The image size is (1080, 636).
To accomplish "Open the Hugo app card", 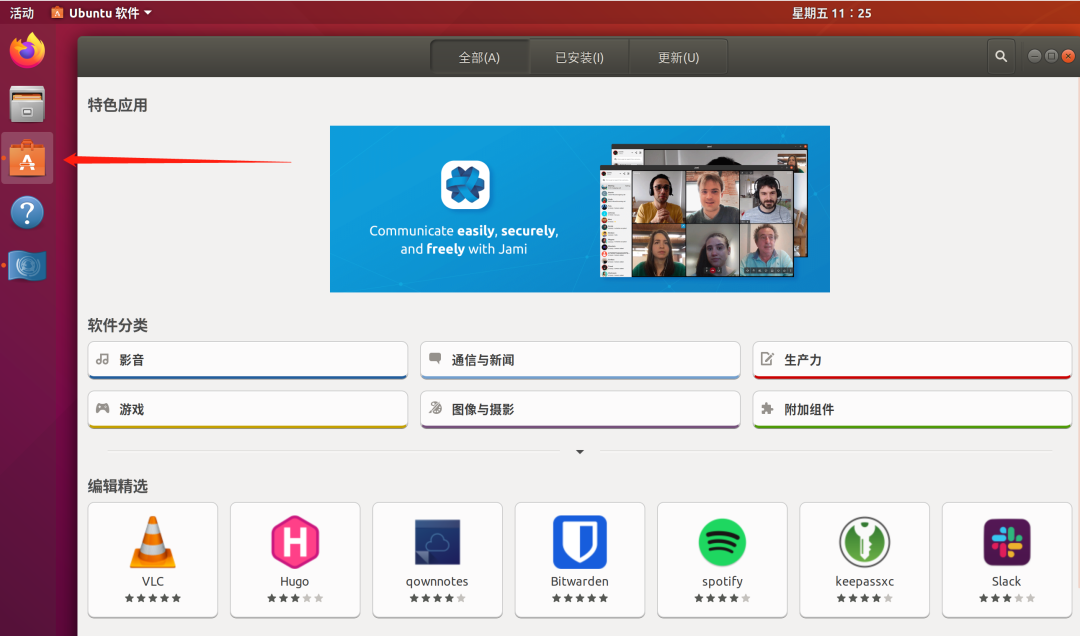I will tap(295, 560).
